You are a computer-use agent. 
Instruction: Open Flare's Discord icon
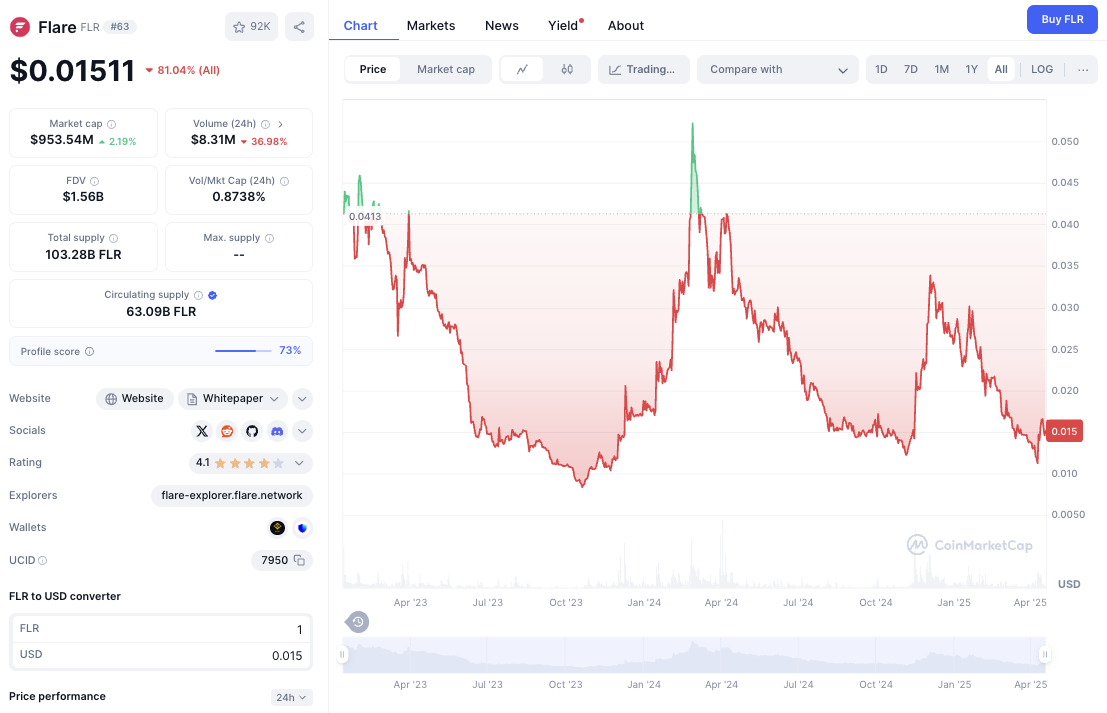click(x=277, y=431)
